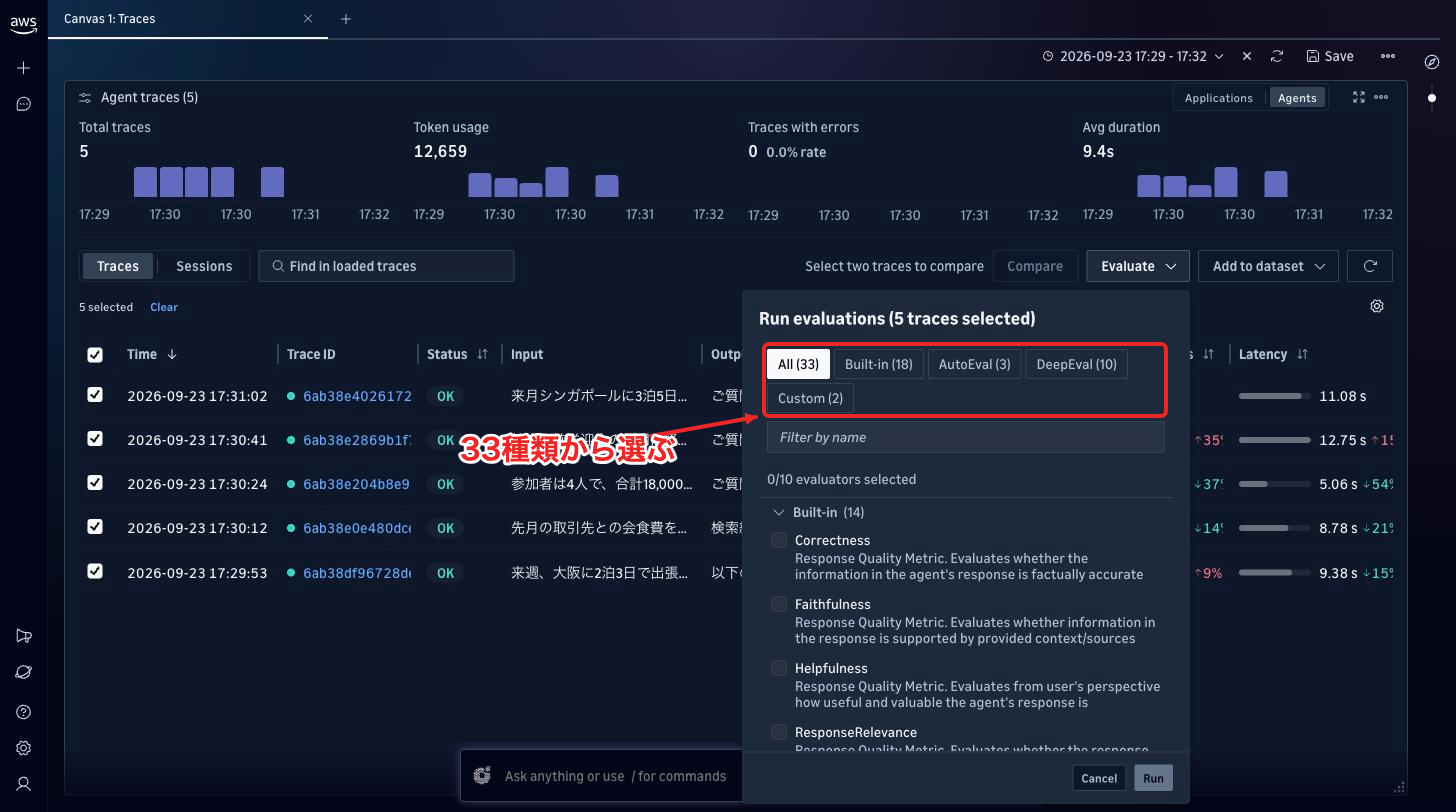Close the Canvas 1: Traces tab
1456x812 pixels.
click(308, 18)
